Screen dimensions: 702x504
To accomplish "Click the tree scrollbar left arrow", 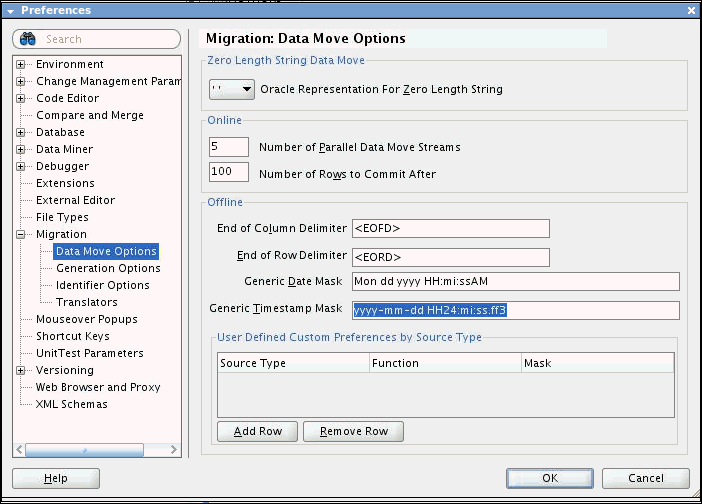I will tap(19, 450).
